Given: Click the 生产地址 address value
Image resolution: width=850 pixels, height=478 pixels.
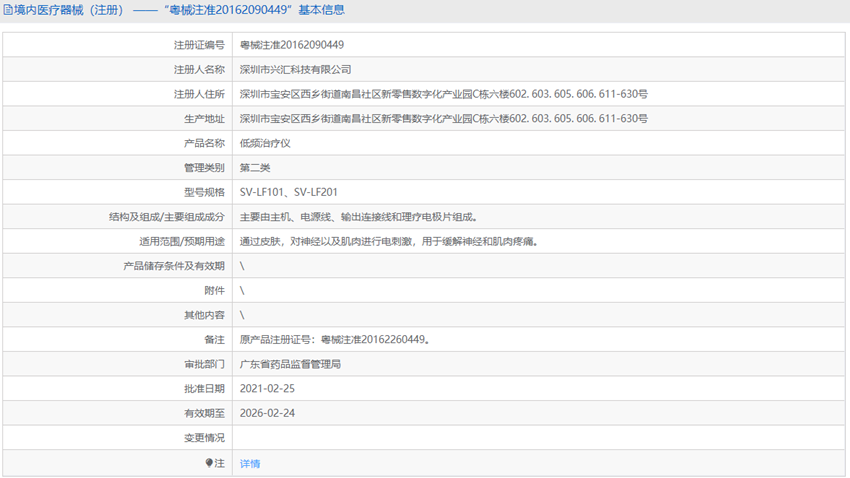Looking at the screenshot, I should click(x=443, y=119).
